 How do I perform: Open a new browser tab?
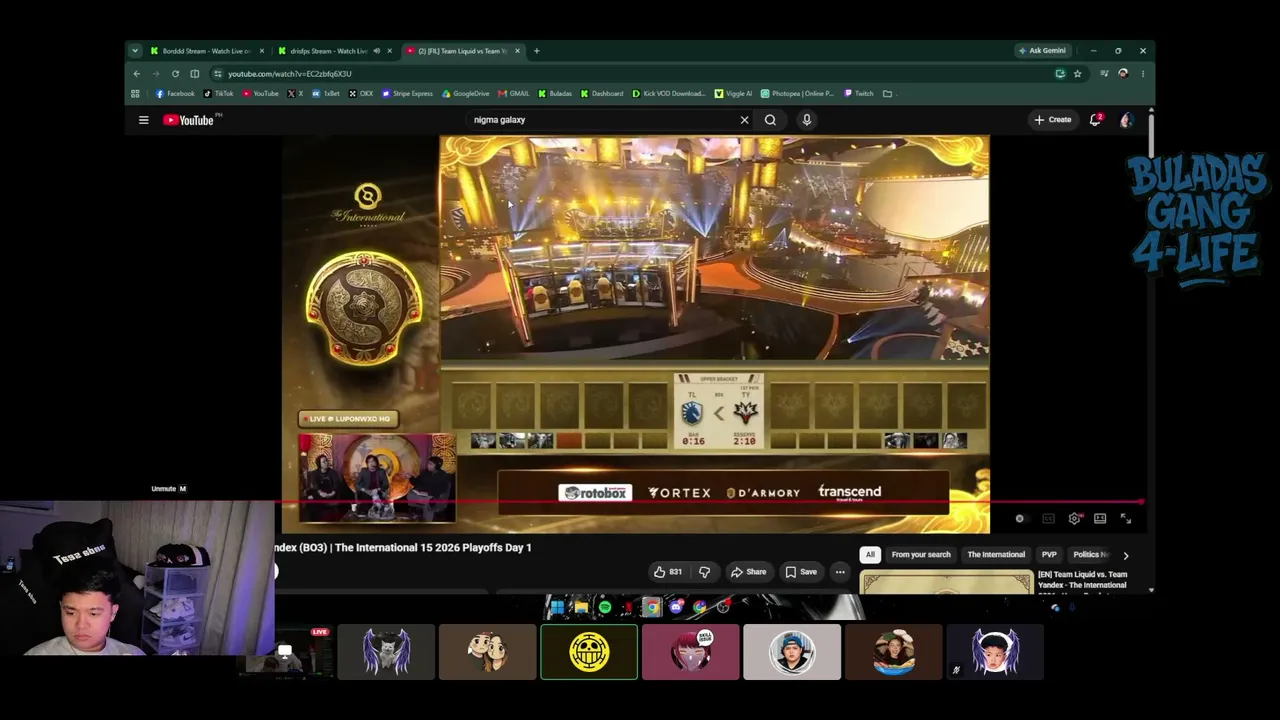[536, 51]
